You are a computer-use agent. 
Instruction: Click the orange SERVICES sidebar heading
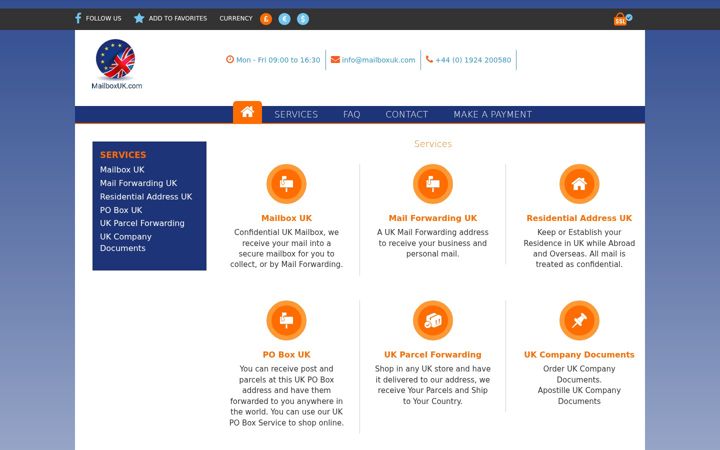[x=123, y=155]
